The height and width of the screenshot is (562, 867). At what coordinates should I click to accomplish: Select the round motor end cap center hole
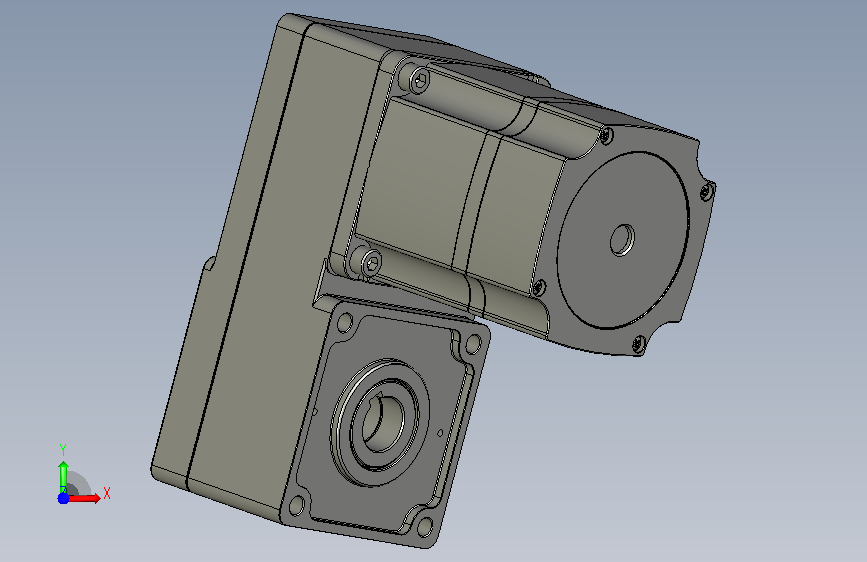(622, 240)
